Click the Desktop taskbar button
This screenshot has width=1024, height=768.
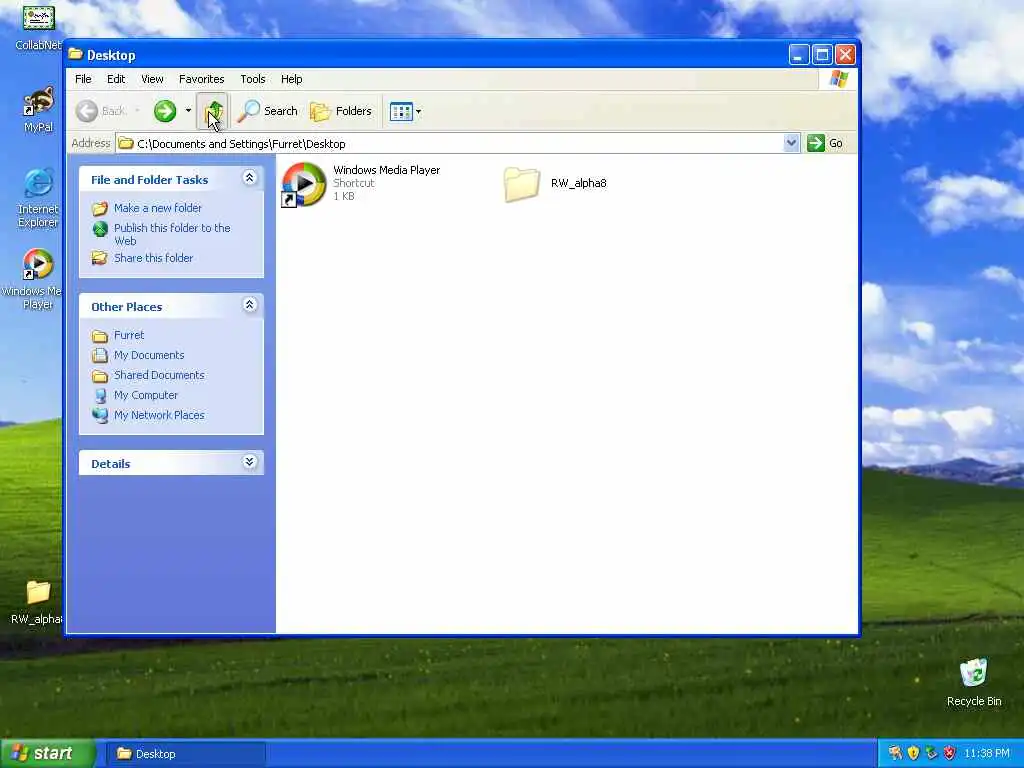click(x=185, y=754)
